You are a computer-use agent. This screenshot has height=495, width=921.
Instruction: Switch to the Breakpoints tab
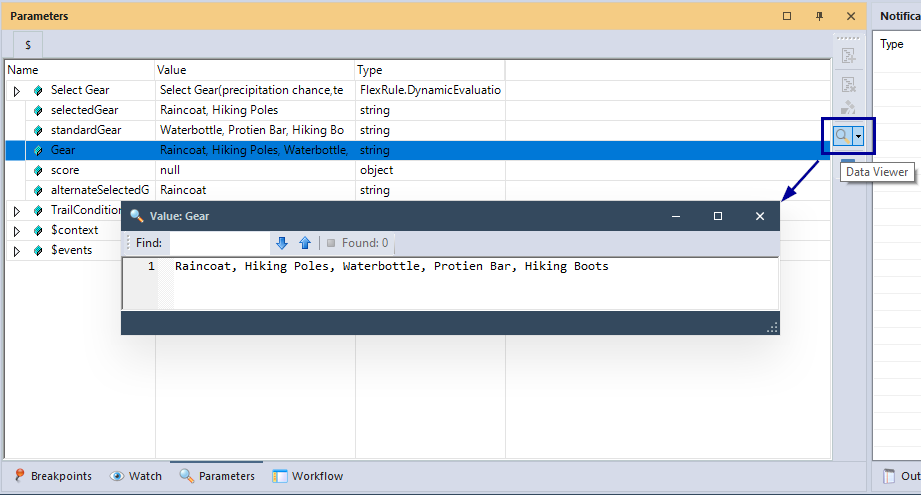point(53,476)
